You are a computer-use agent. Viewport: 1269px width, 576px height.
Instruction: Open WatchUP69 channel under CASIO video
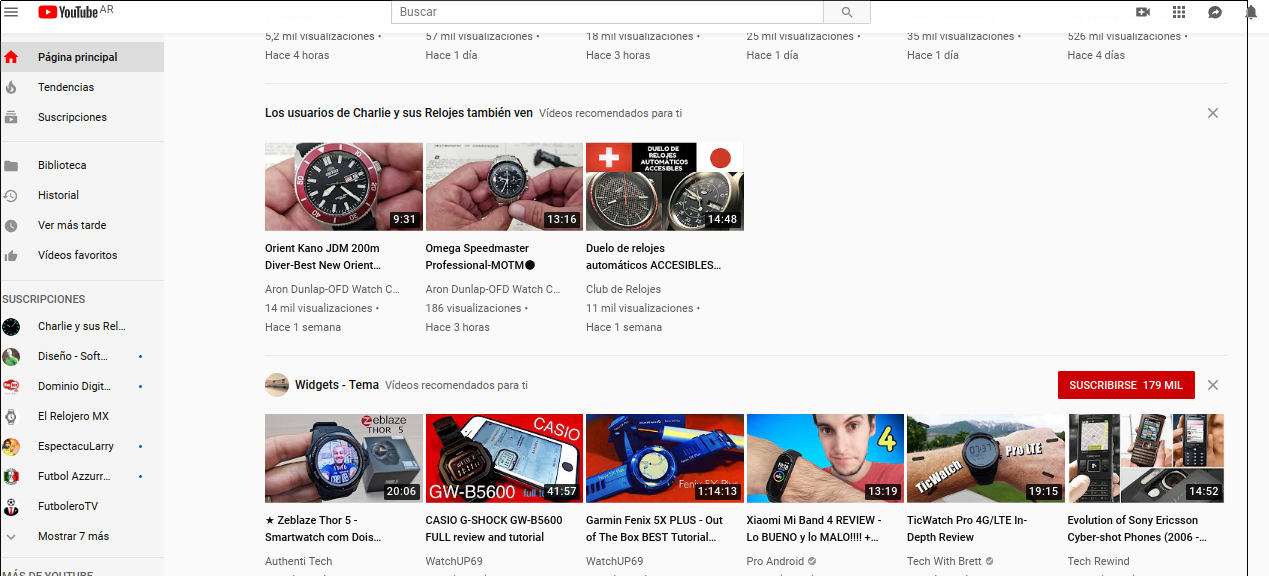[454, 561]
